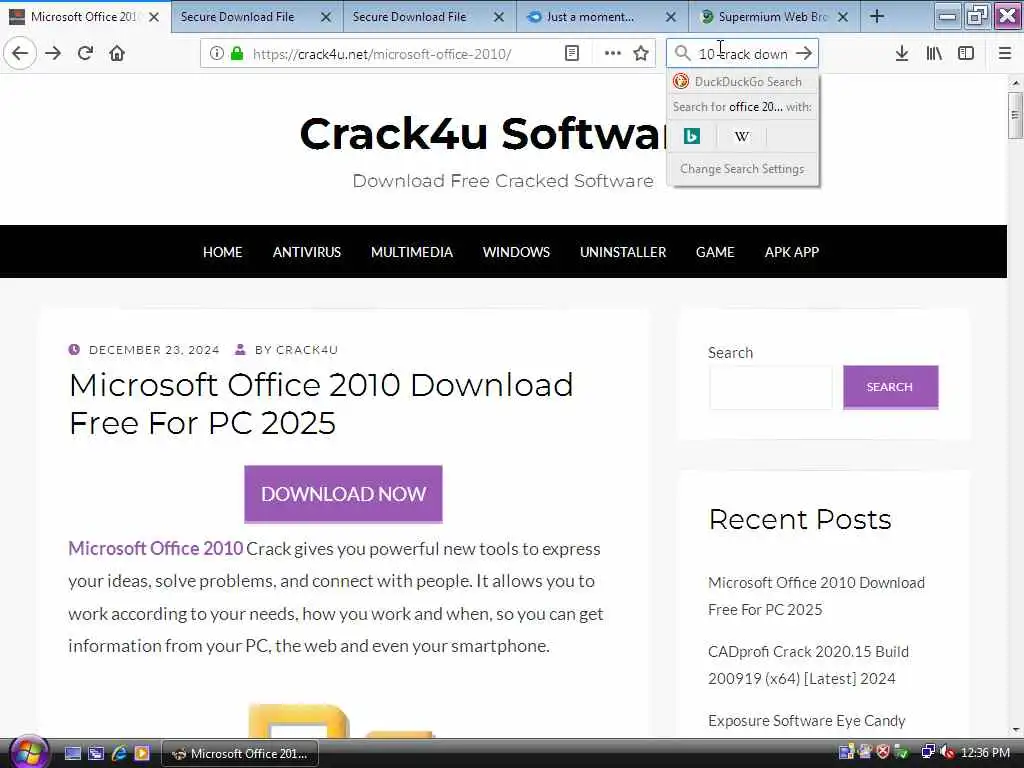Click the Microsoft Office taskbar button
The width and height of the screenshot is (1024, 768).
[x=240, y=753]
